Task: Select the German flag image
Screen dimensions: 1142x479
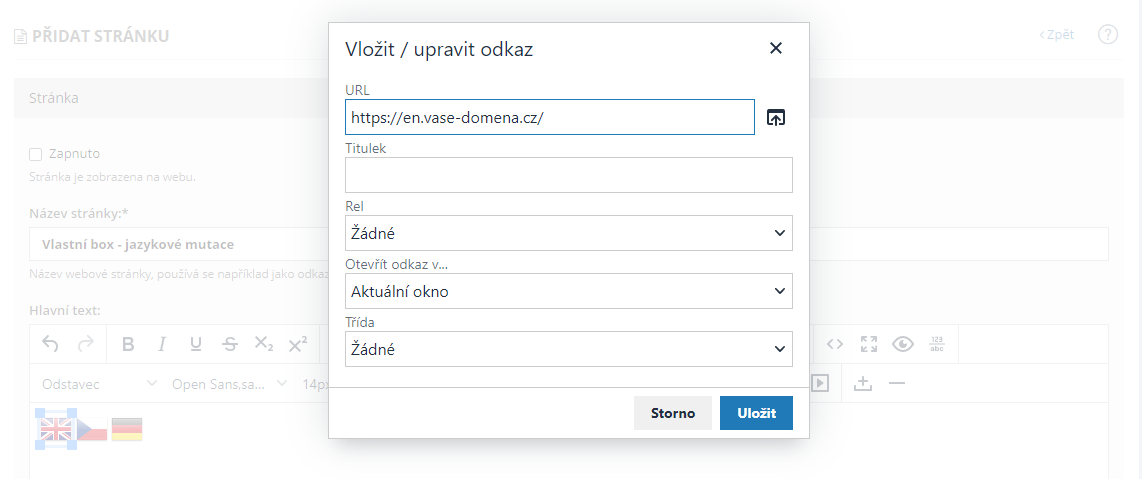Action: coord(127,429)
